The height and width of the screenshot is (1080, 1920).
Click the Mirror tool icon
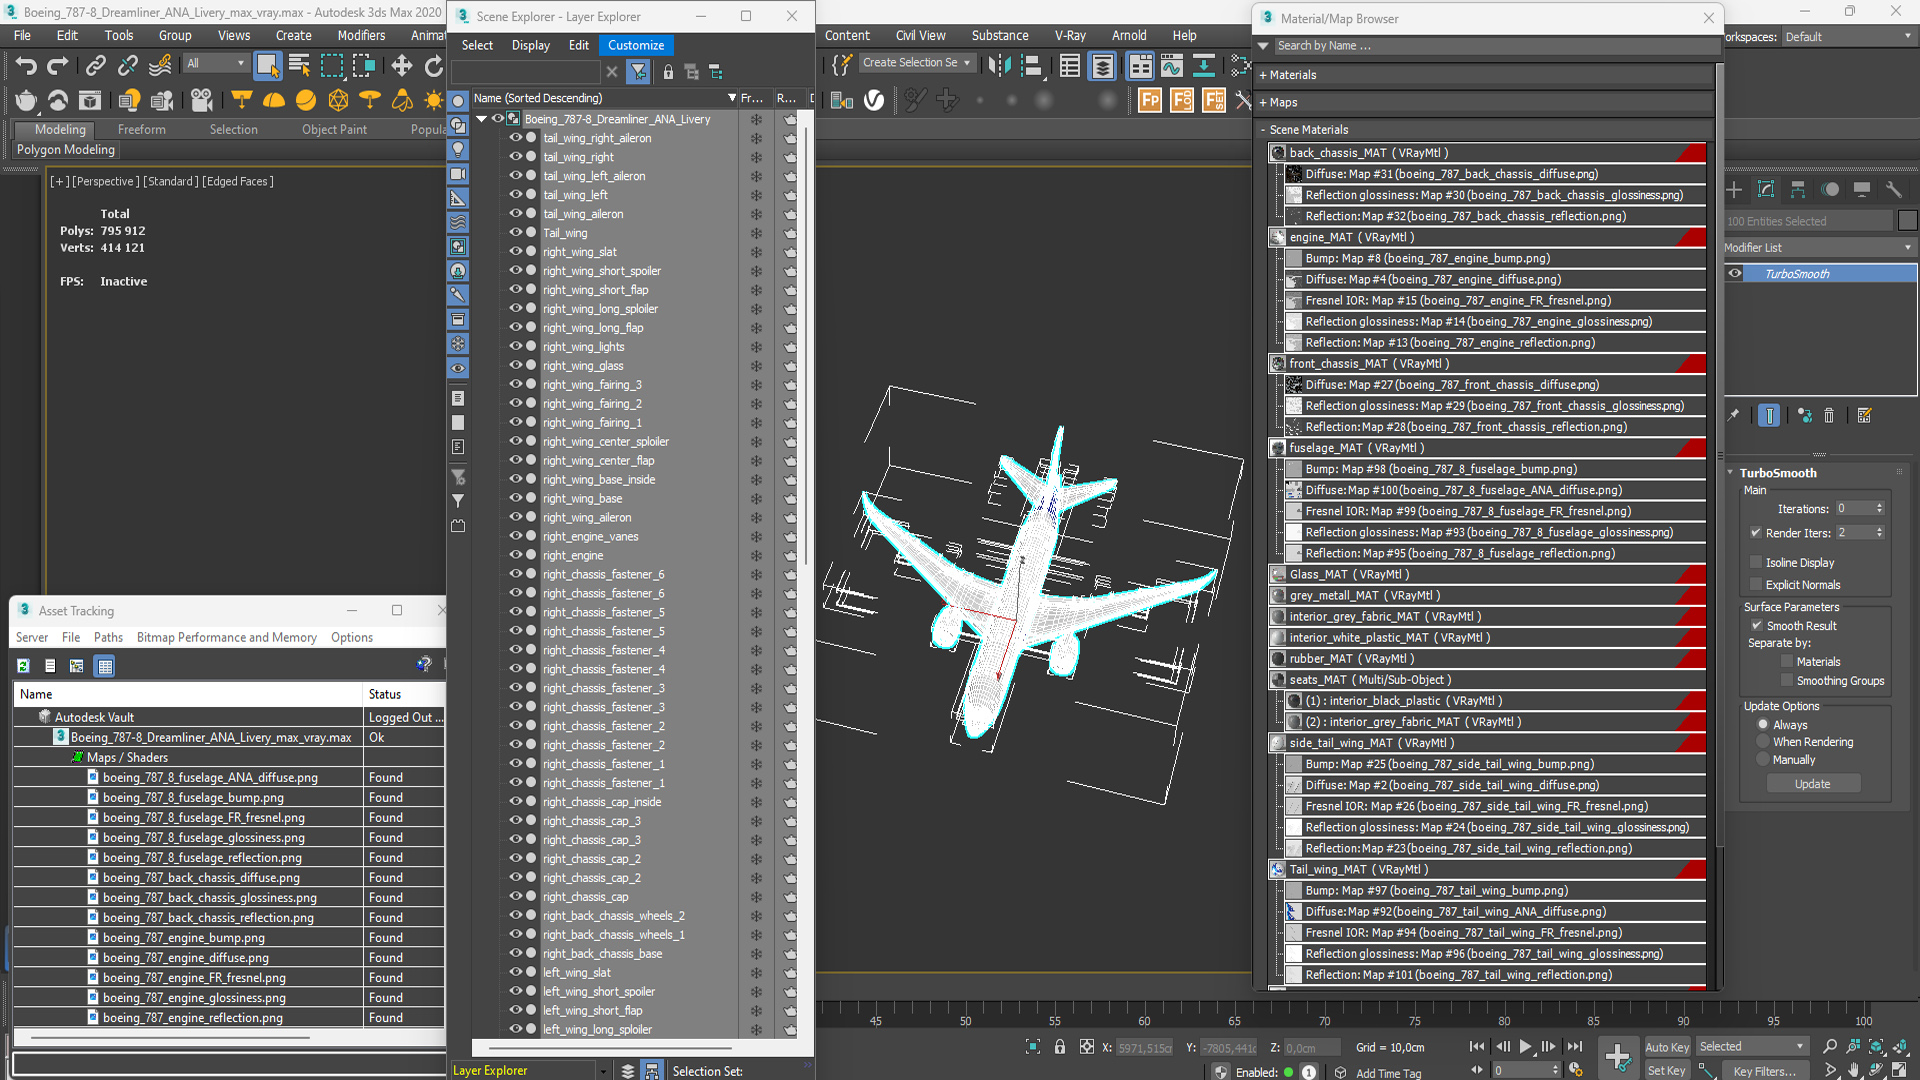[999, 66]
